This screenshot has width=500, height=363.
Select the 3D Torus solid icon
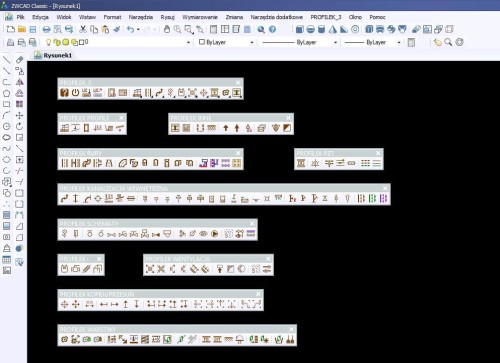tap(355, 29)
